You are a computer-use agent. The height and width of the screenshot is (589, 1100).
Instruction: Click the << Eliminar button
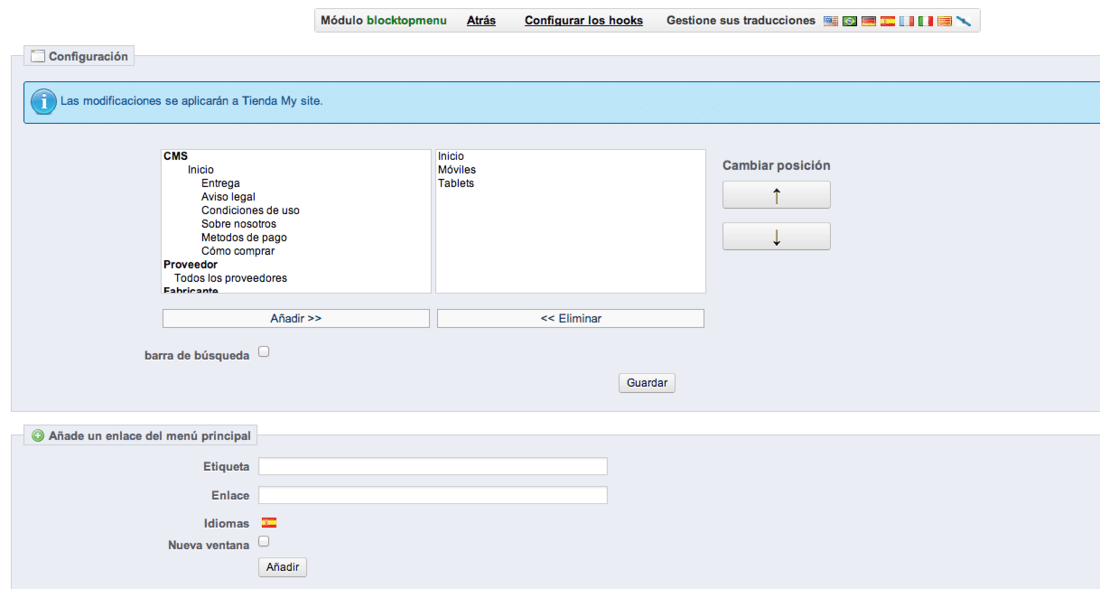coord(570,318)
